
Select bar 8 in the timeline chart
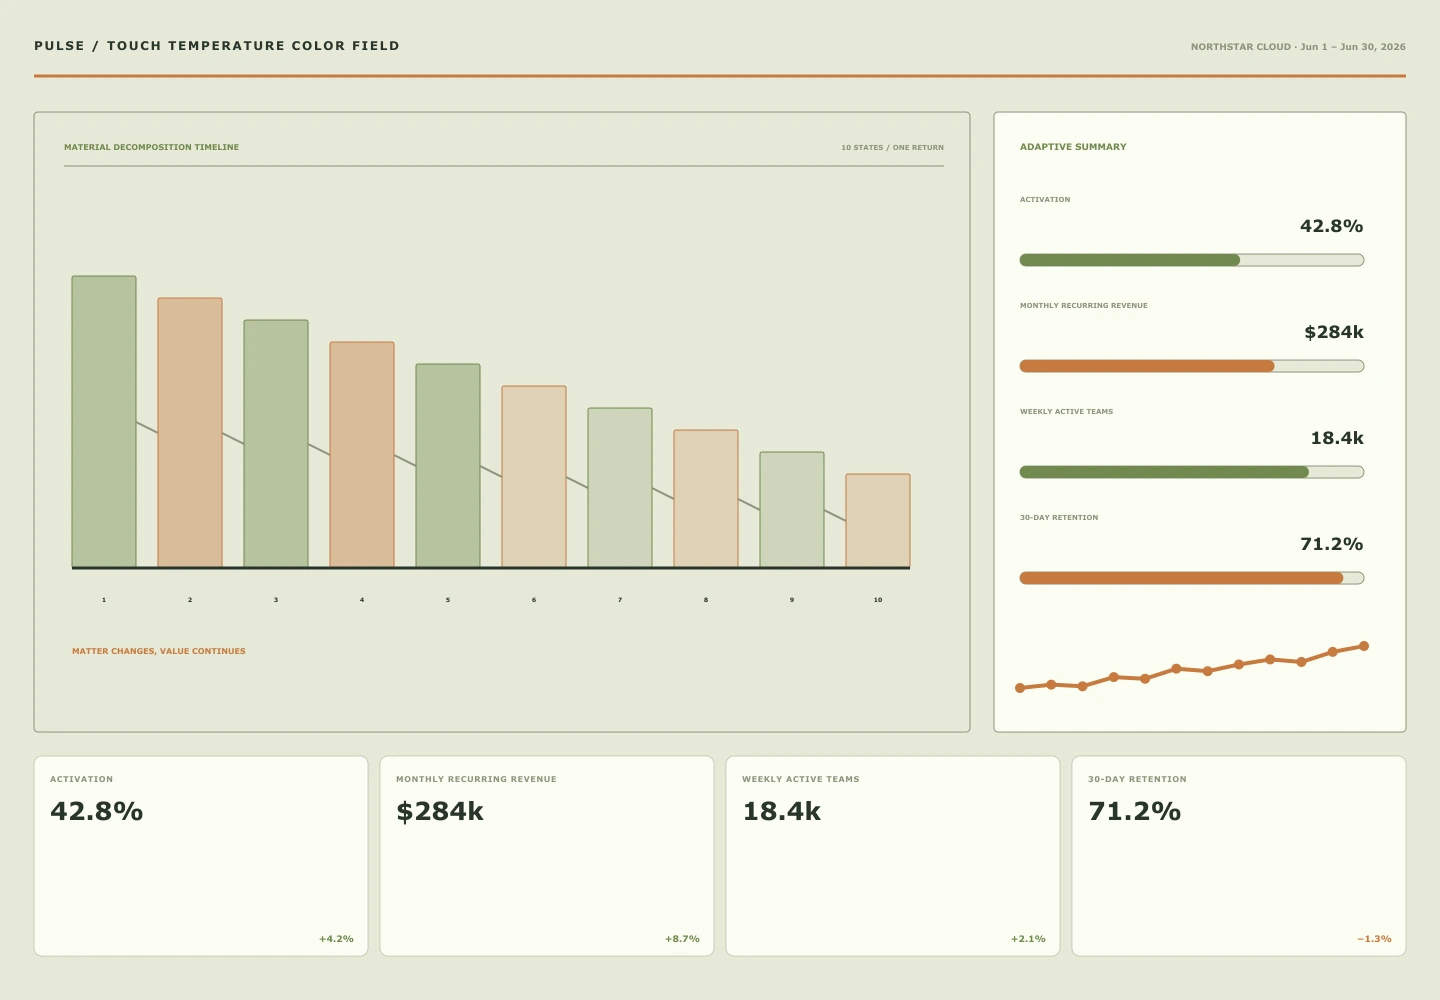click(x=706, y=499)
